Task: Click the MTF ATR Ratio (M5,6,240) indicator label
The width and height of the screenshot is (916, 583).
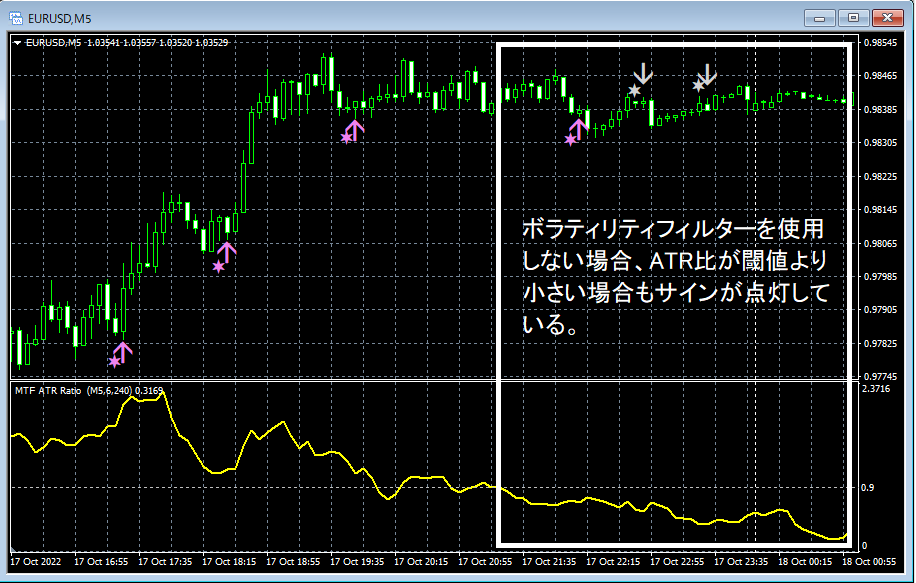Action: coord(73,391)
